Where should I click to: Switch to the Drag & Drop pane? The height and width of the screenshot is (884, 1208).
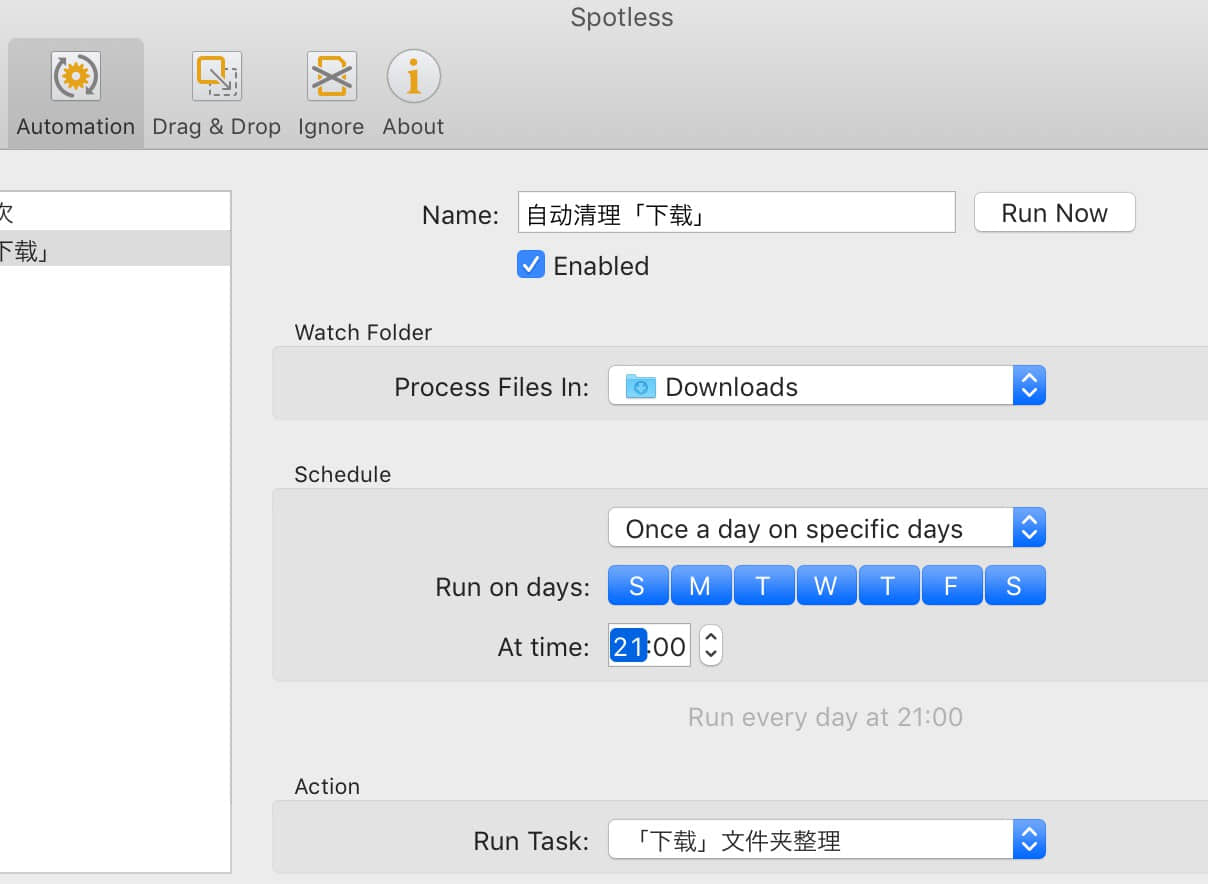tap(216, 94)
